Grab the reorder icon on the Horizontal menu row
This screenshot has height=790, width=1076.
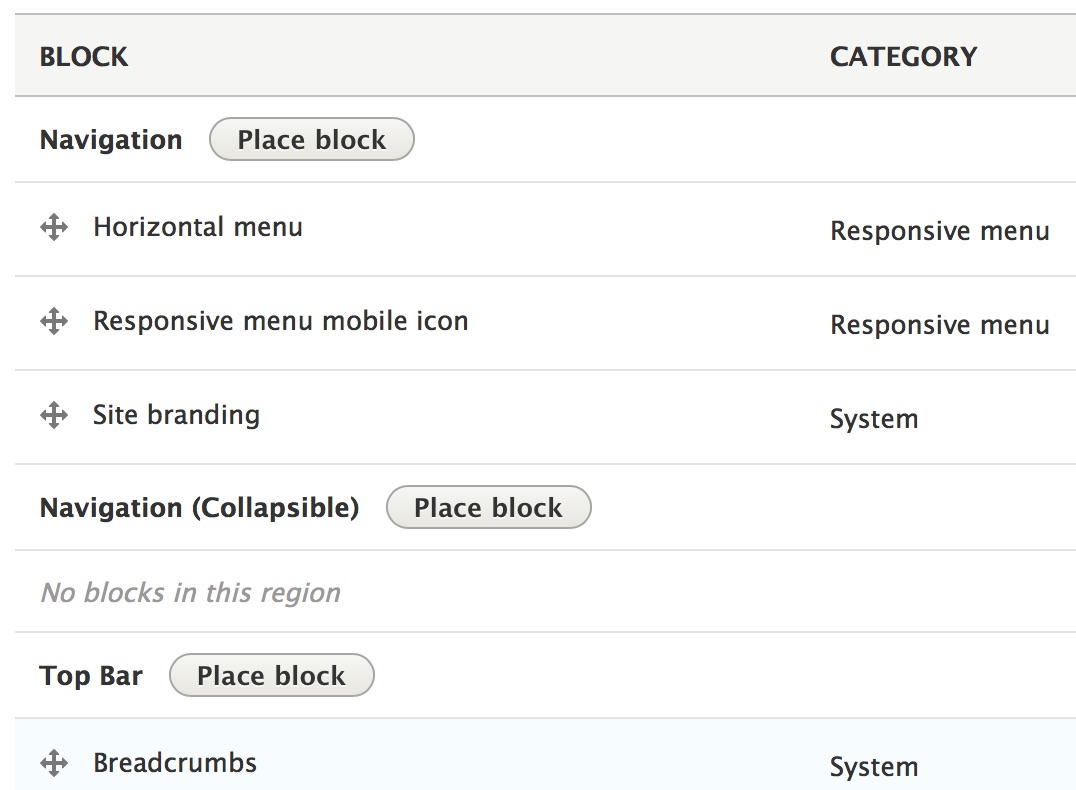pos(52,227)
